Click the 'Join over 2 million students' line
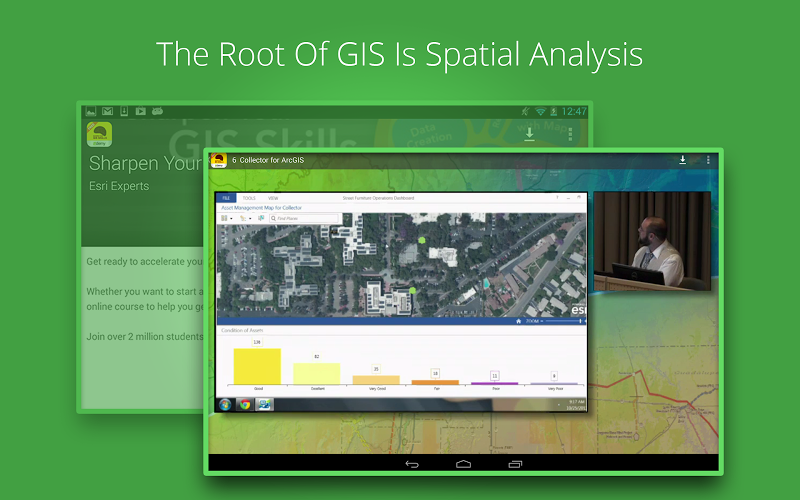The width and height of the screenshot is (800, 500). [x=145, y=337]
